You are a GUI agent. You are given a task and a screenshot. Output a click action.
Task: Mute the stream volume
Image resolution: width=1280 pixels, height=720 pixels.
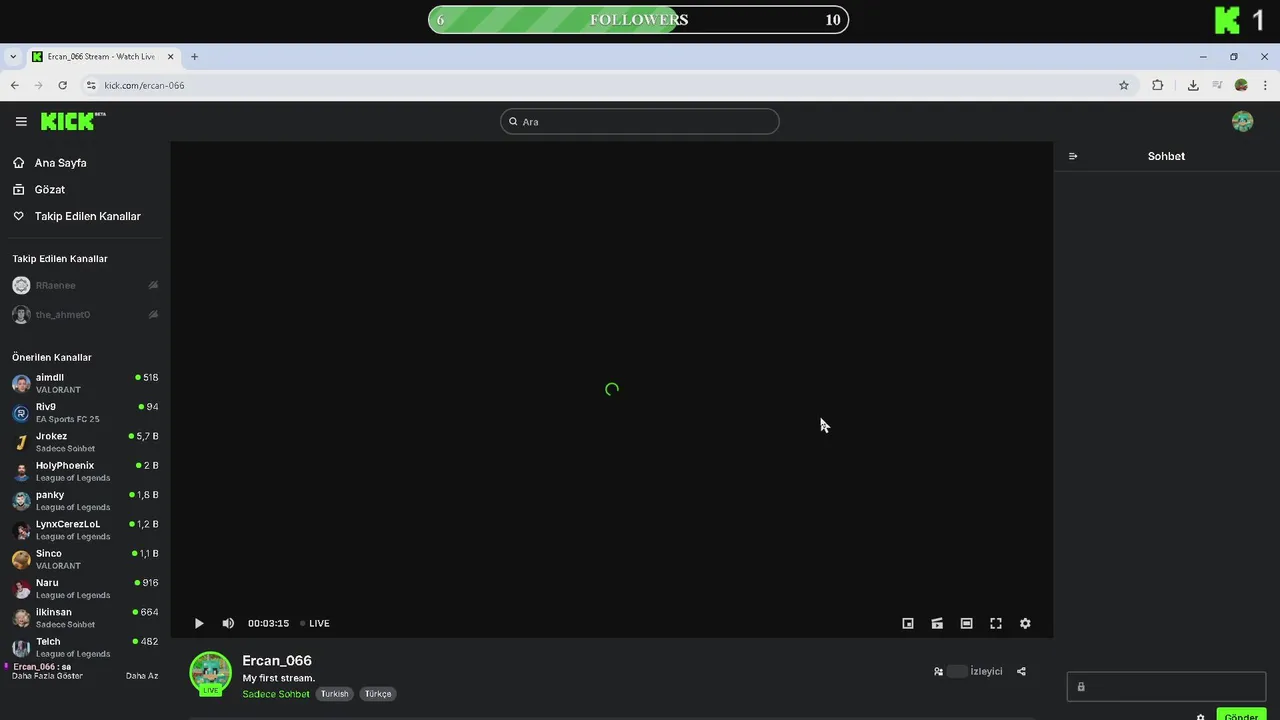coord(228,623)
